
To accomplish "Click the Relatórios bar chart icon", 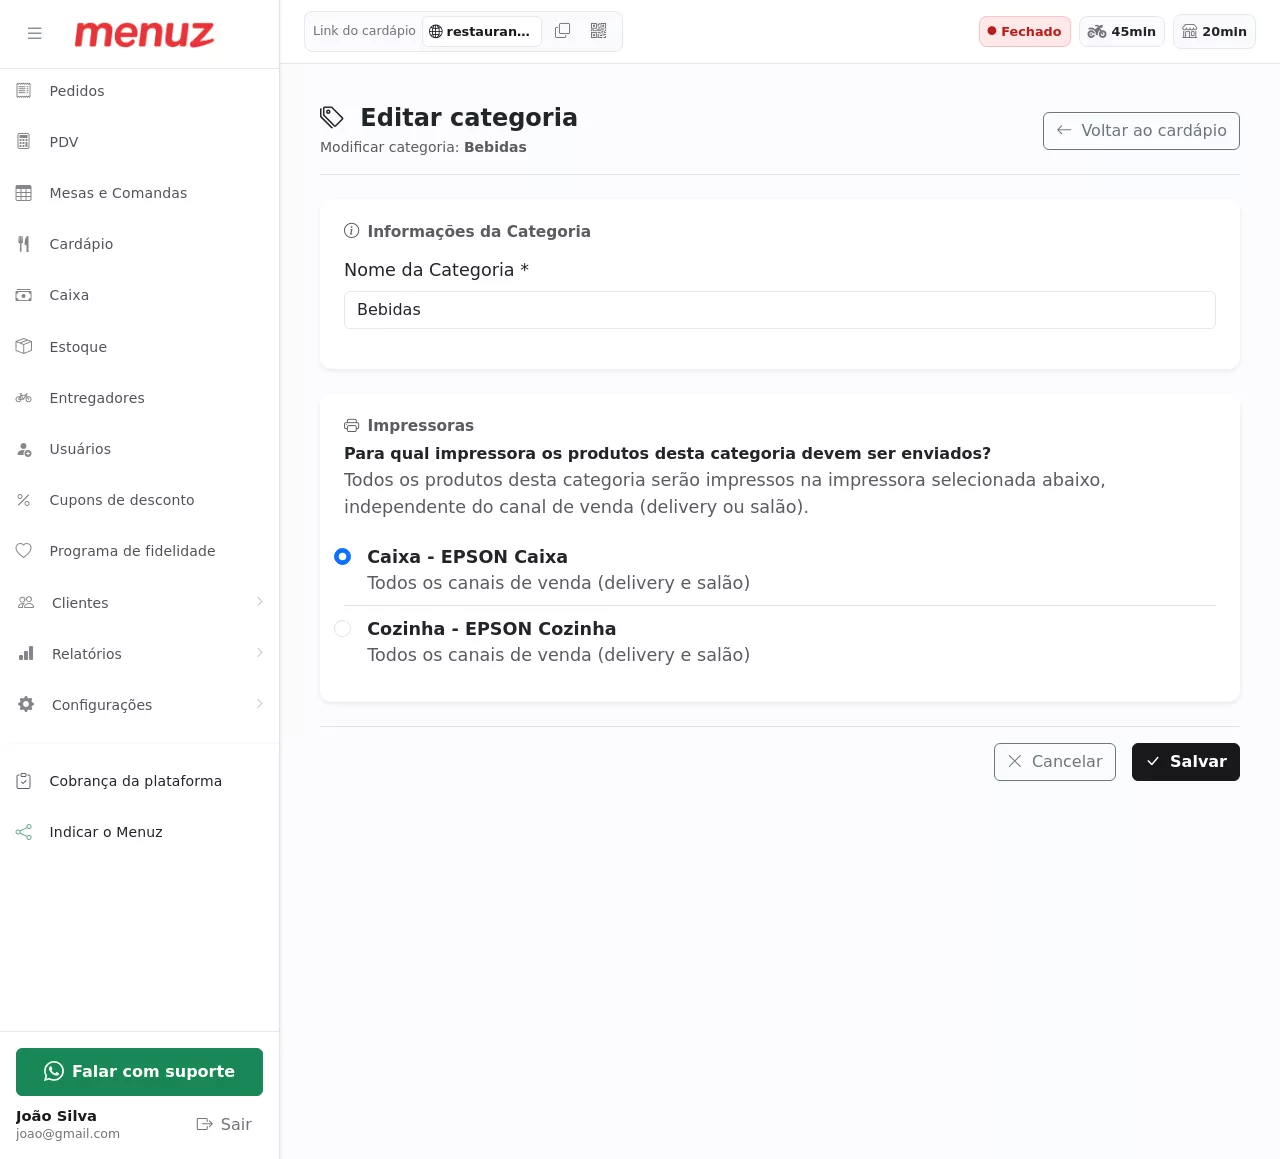I will [x=26, y=653].
